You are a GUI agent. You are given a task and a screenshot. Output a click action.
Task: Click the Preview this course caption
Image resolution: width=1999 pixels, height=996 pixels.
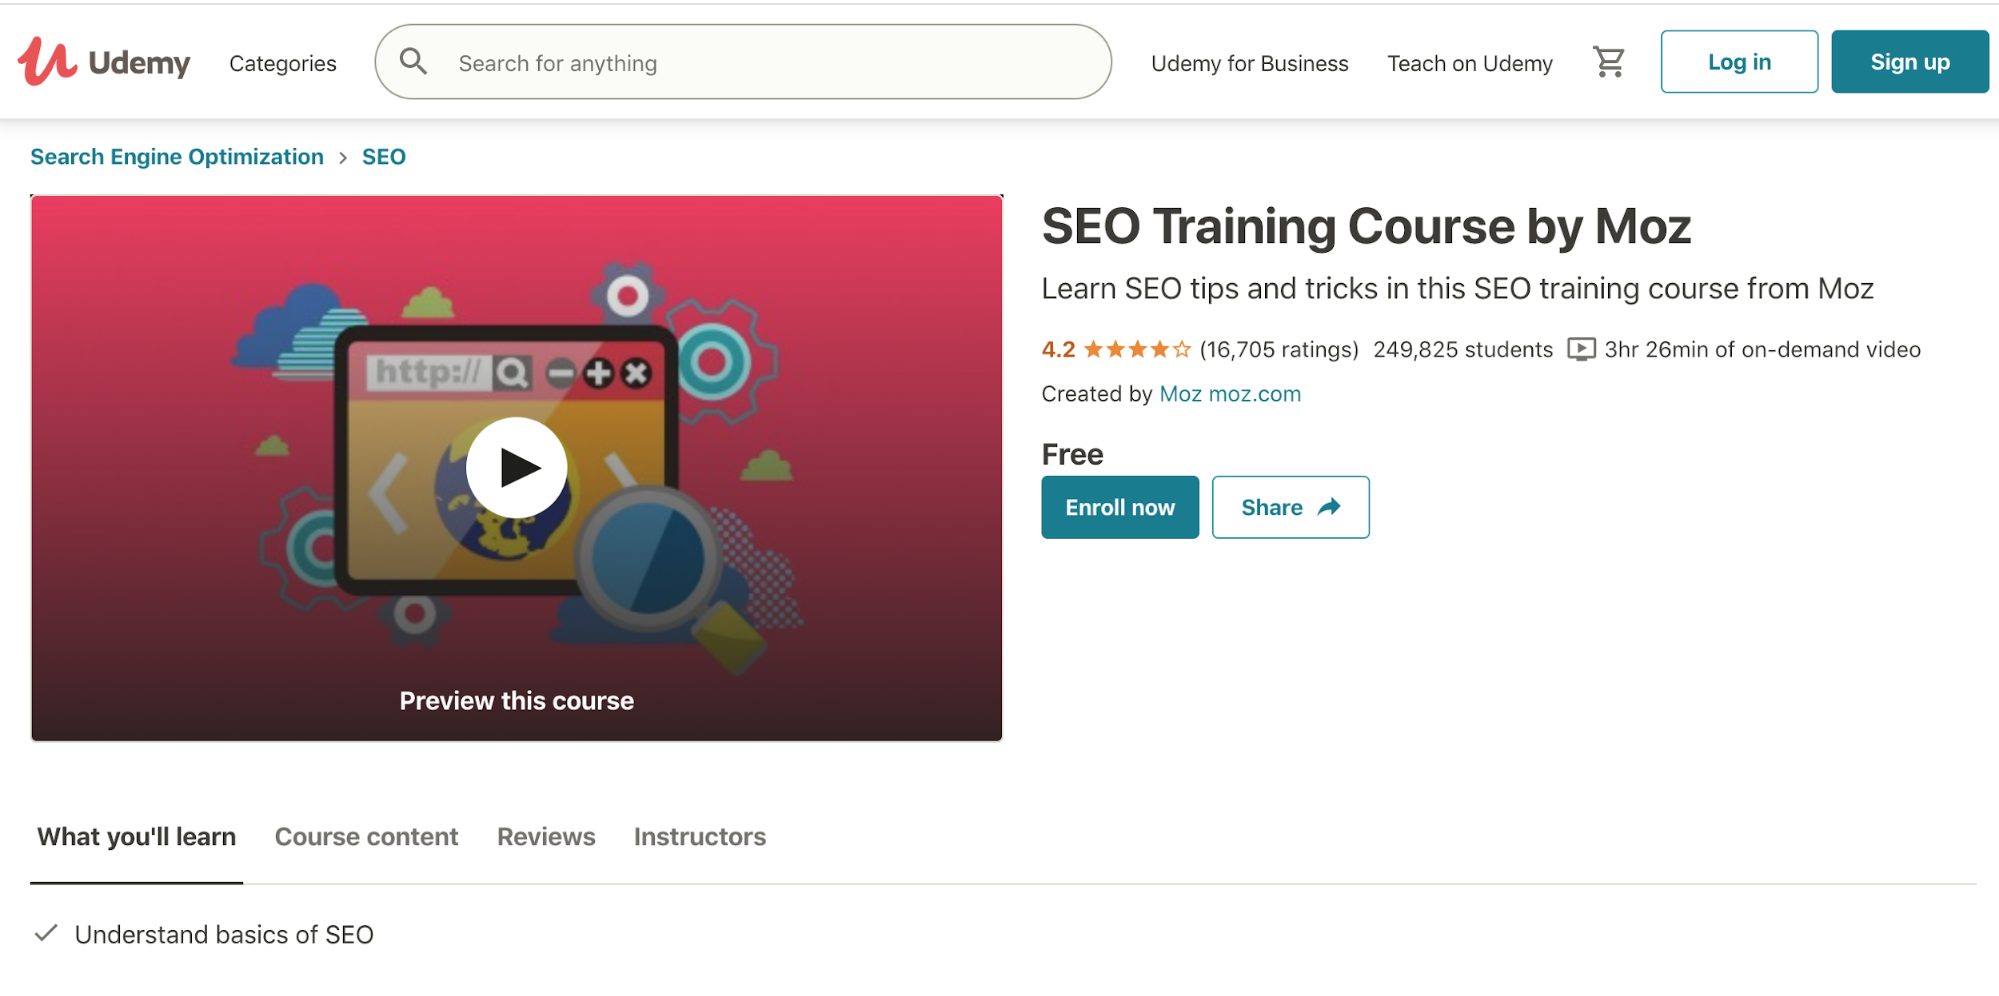click(517, 701)
